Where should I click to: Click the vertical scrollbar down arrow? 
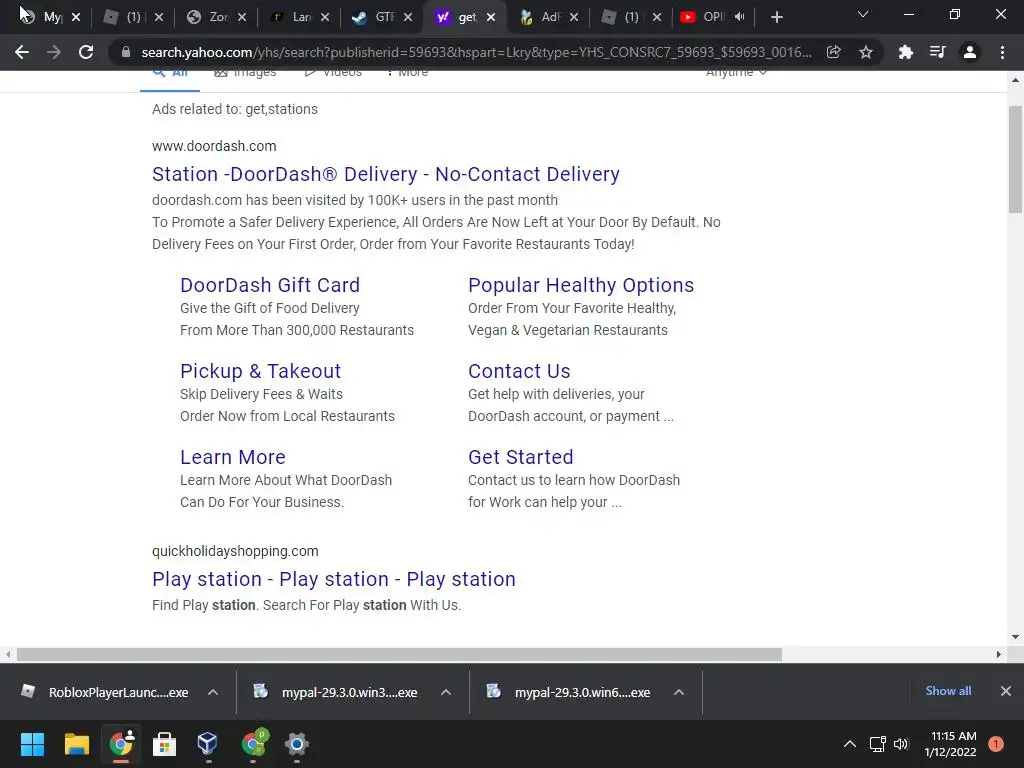point(1015,637)
